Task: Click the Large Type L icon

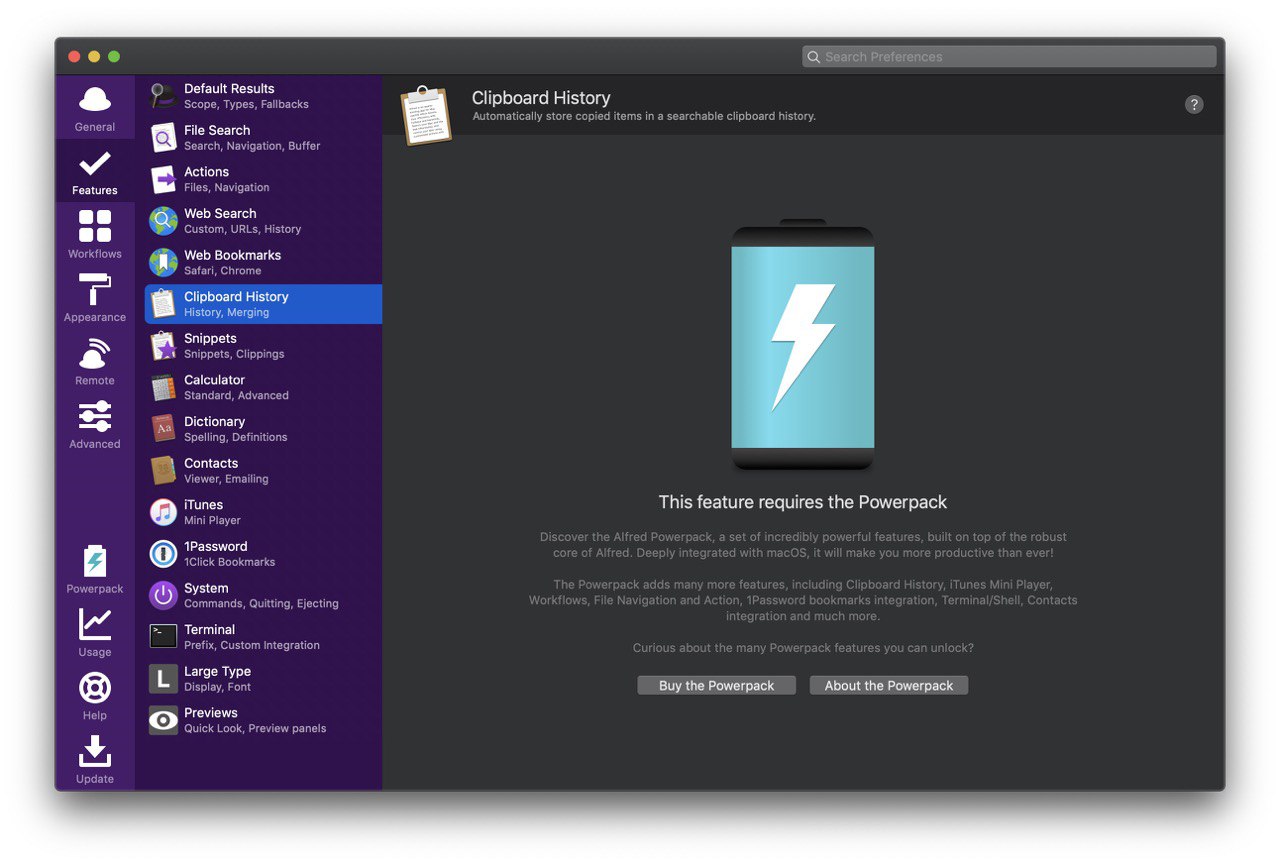Action: 163,679
